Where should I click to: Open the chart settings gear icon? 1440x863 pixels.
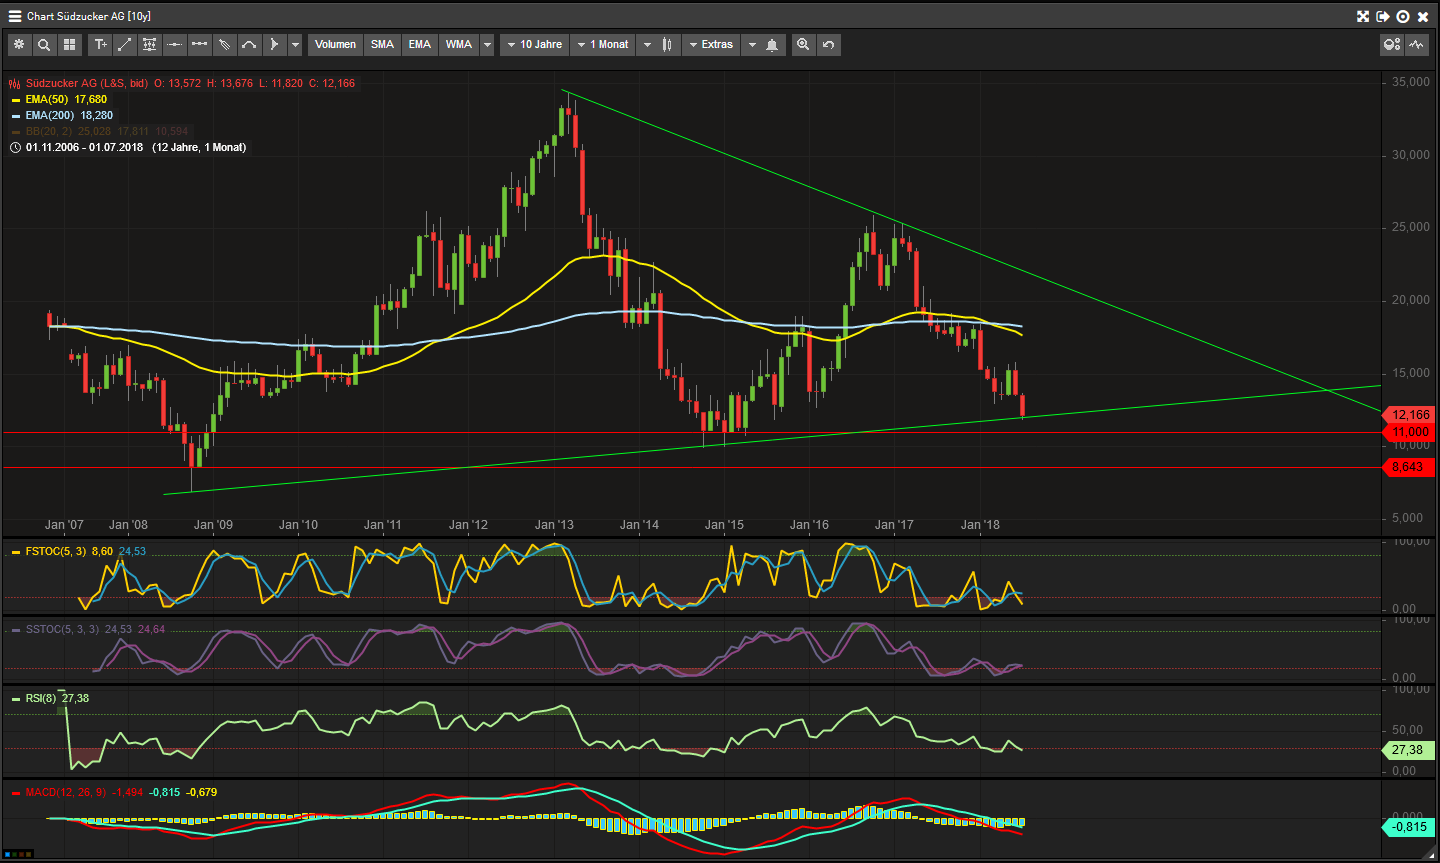pos(19,45)
